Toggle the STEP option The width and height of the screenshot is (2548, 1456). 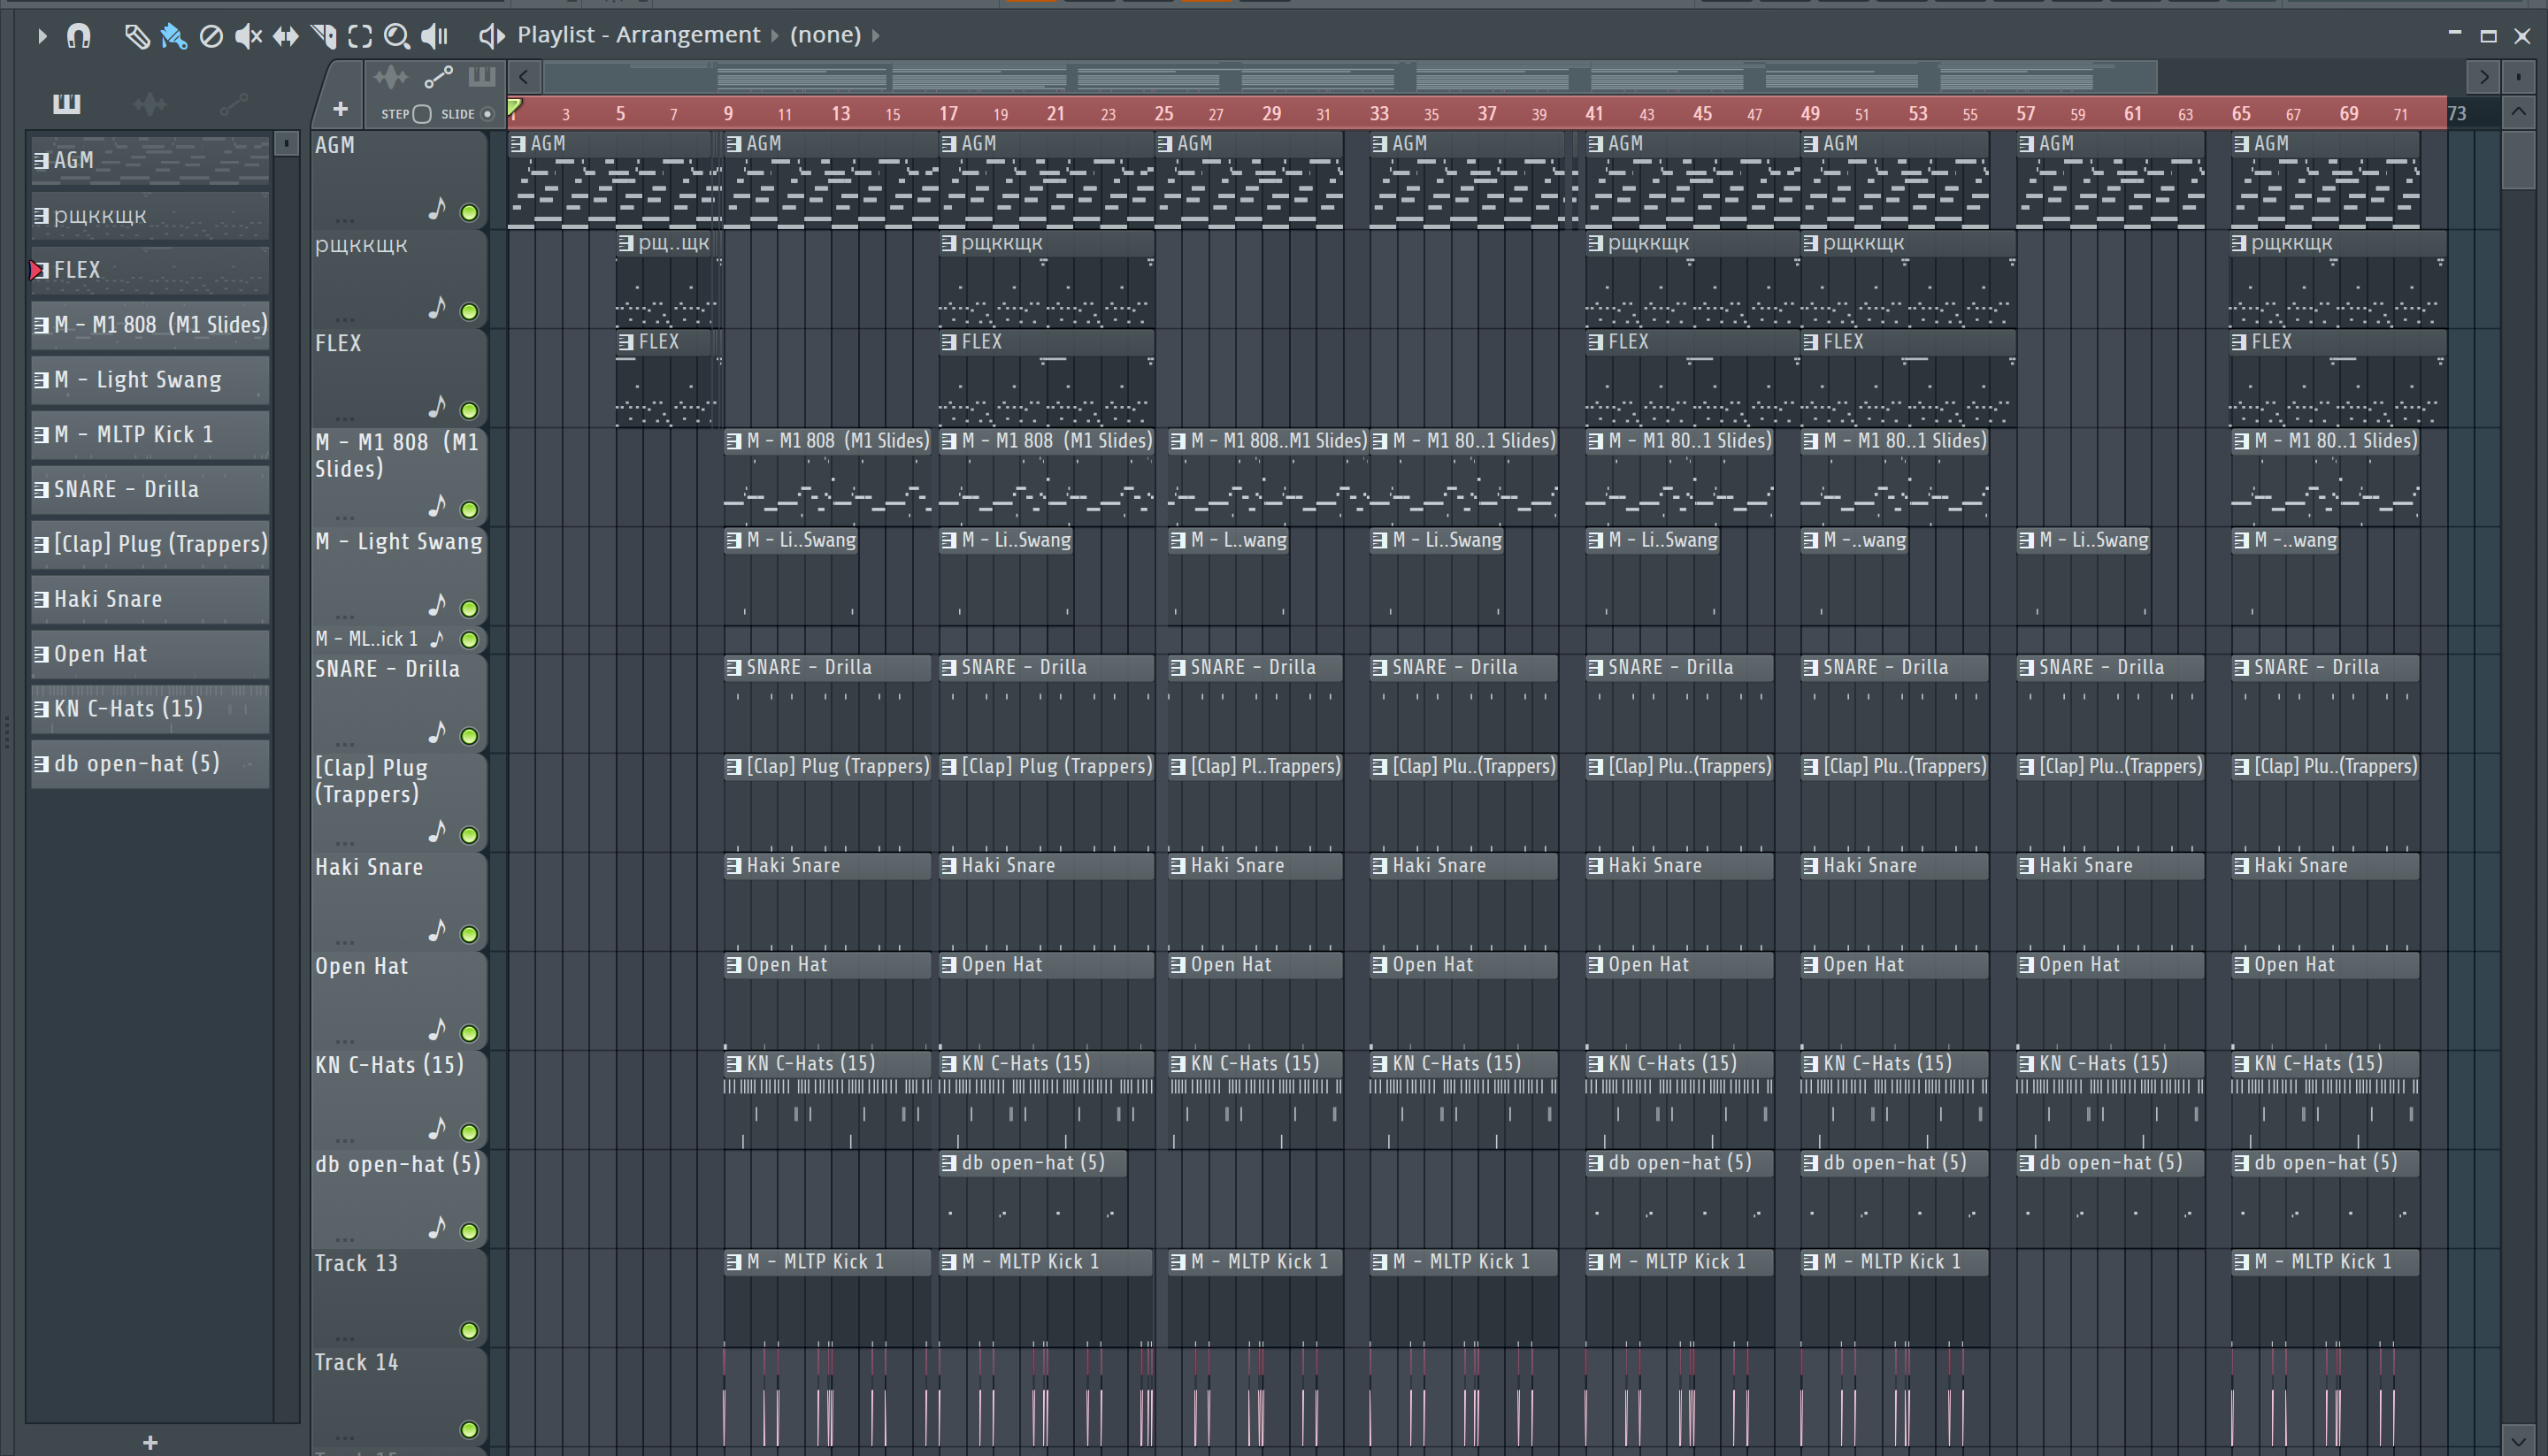[422, 114]
